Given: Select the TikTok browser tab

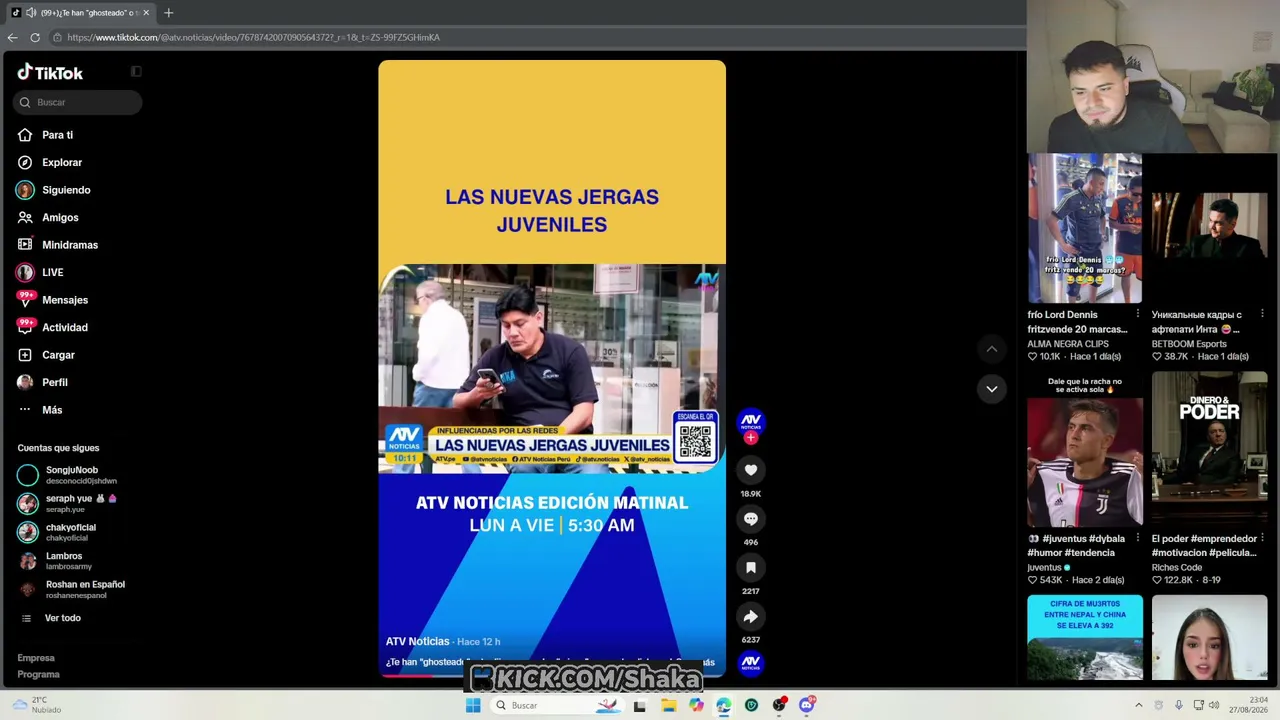Looking at the screenshot, I should tap(80, 13).
